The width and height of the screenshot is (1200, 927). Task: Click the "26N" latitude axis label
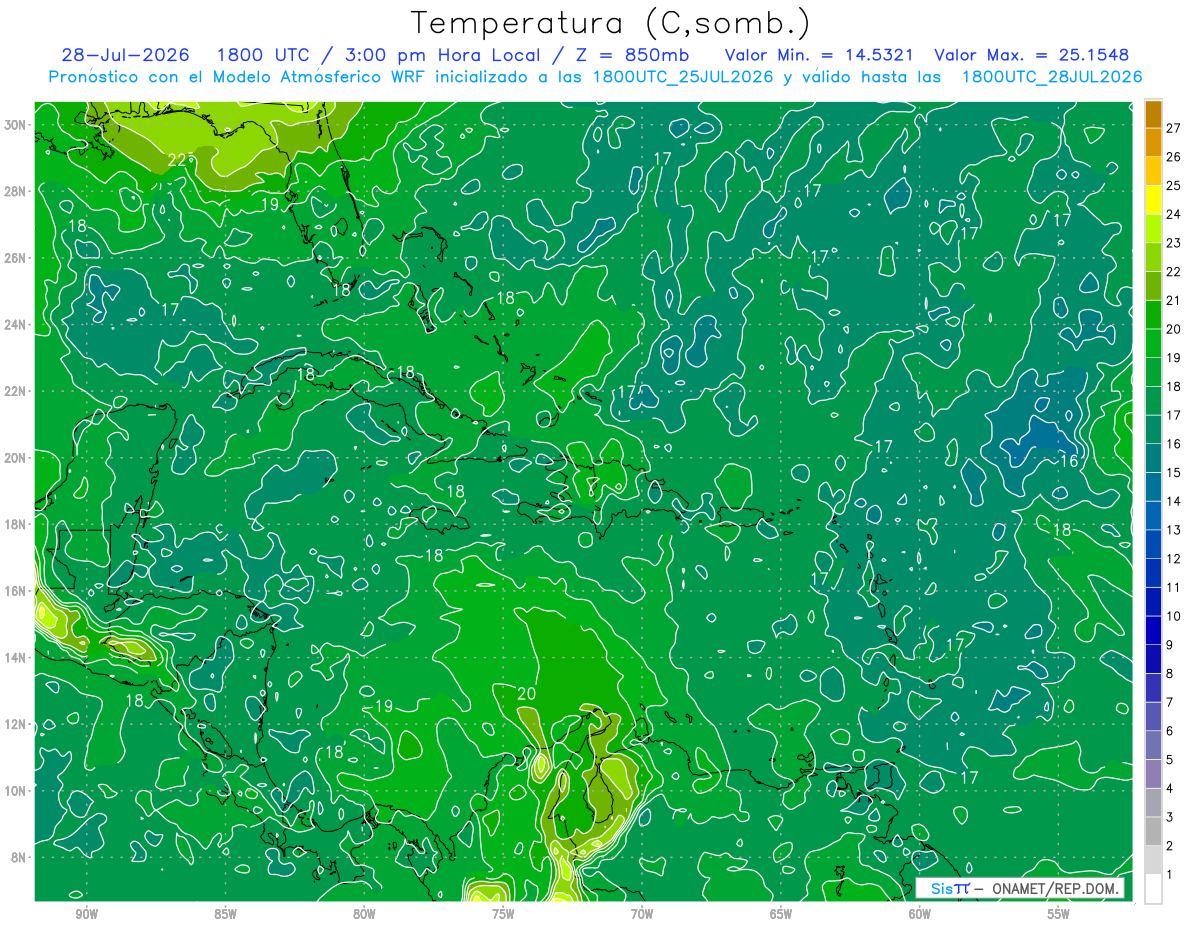pyautogui.click(x=16, y=258)
